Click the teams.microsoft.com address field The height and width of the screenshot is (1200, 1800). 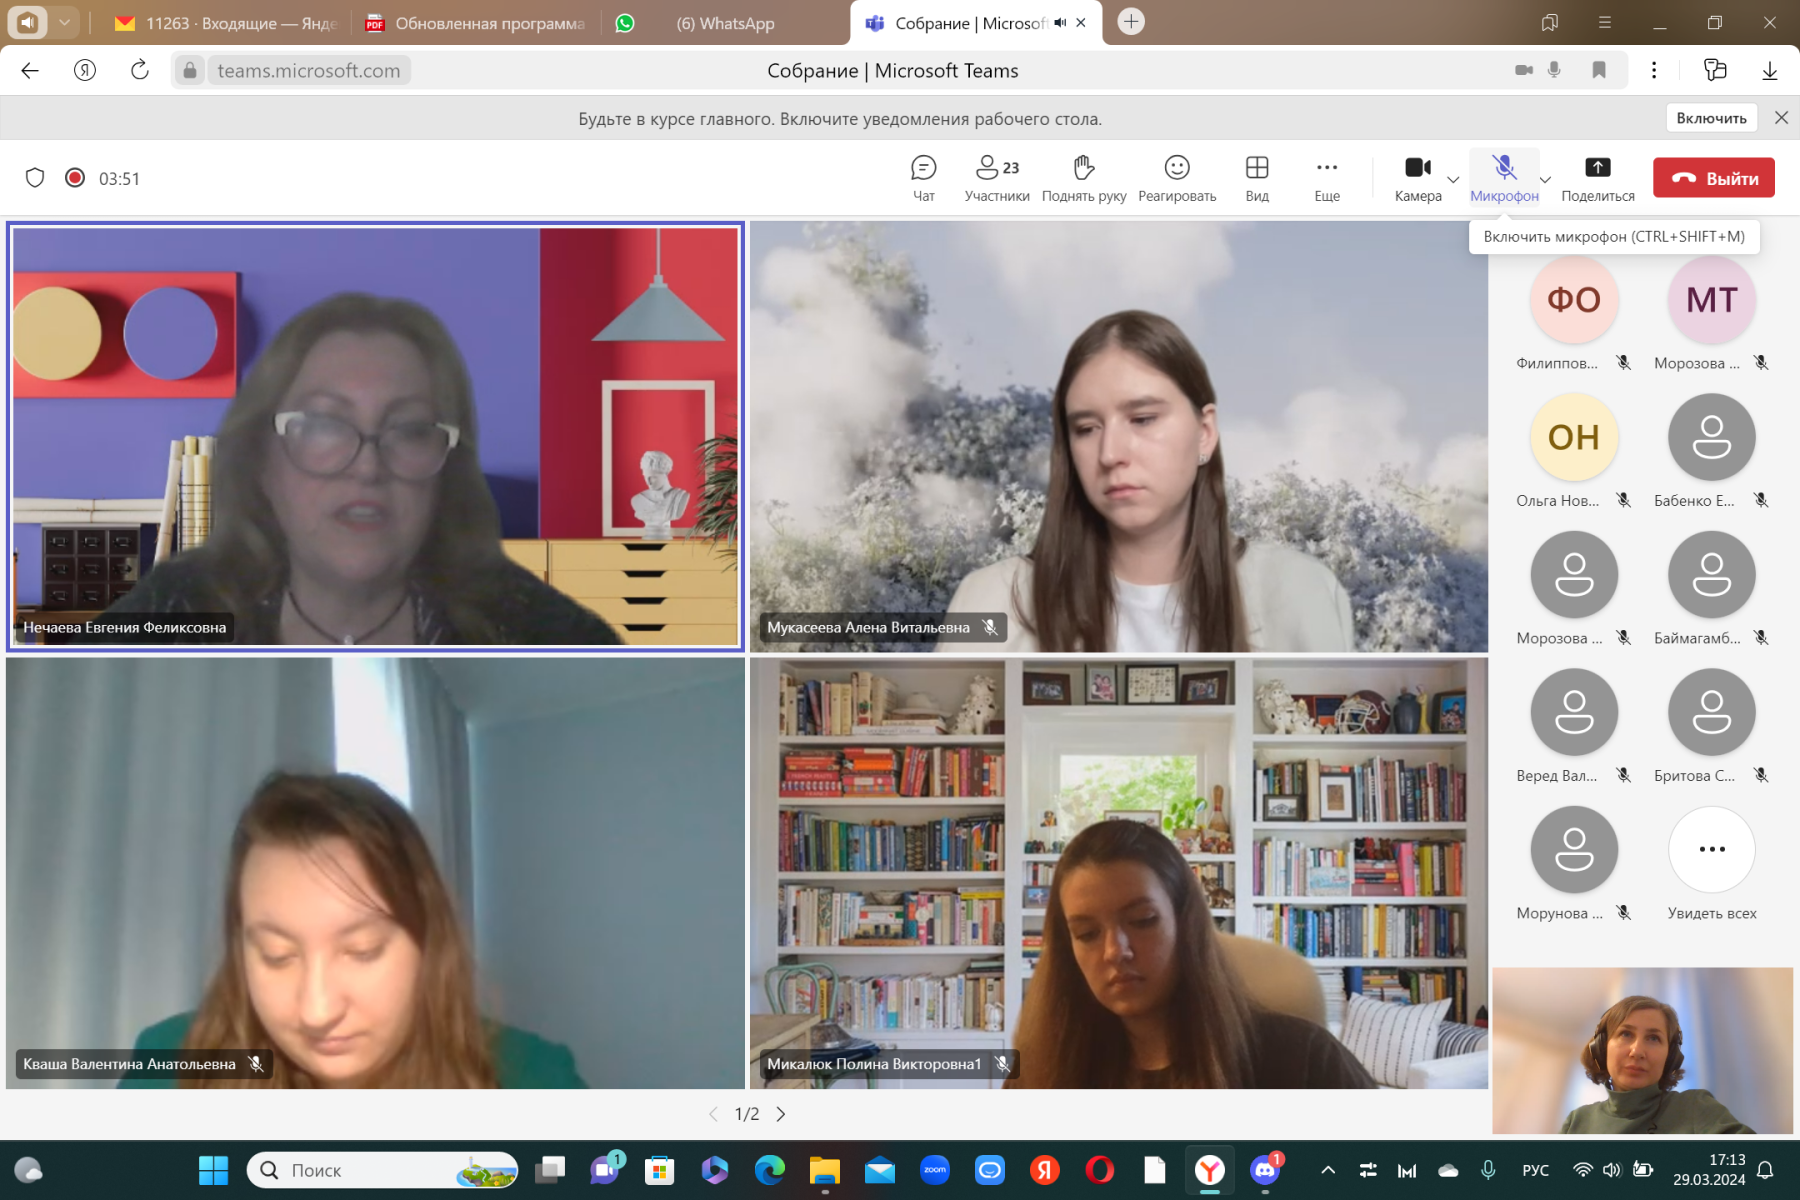[309, 70]
